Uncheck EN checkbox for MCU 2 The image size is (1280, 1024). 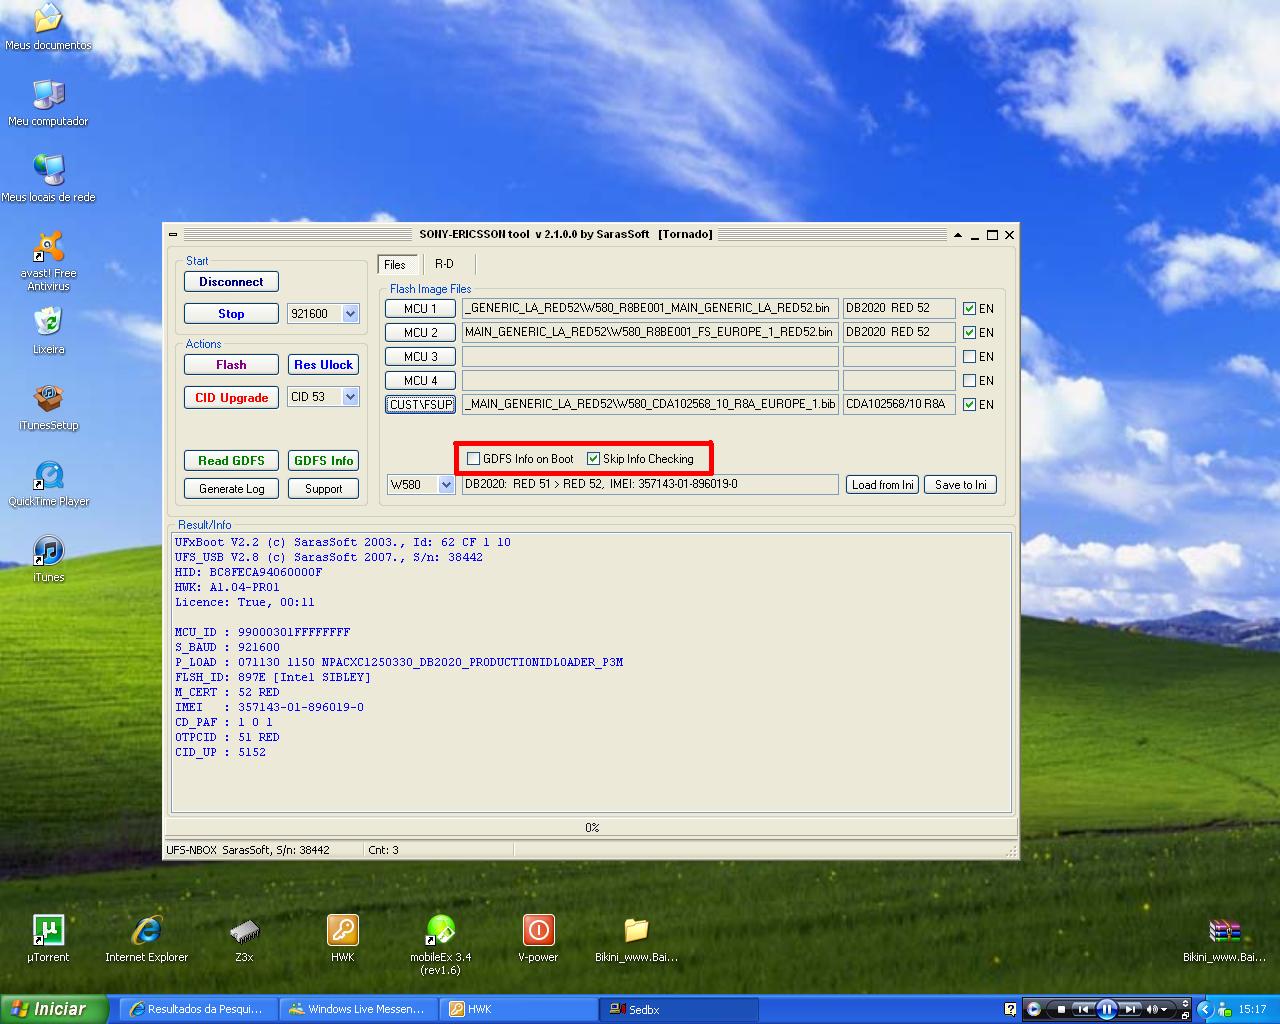coord(969,333)
